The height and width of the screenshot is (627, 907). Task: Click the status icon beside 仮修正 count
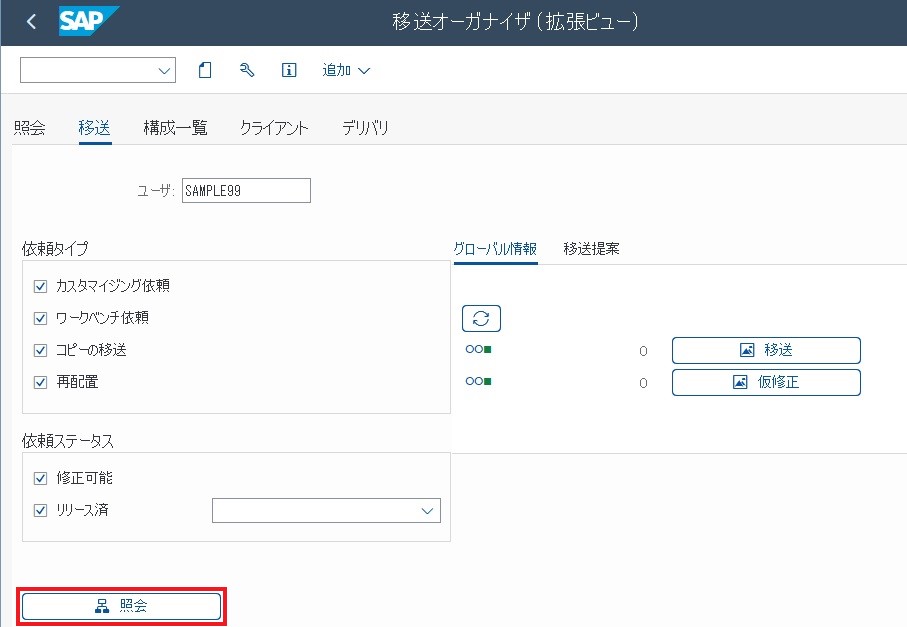[479, 382]
